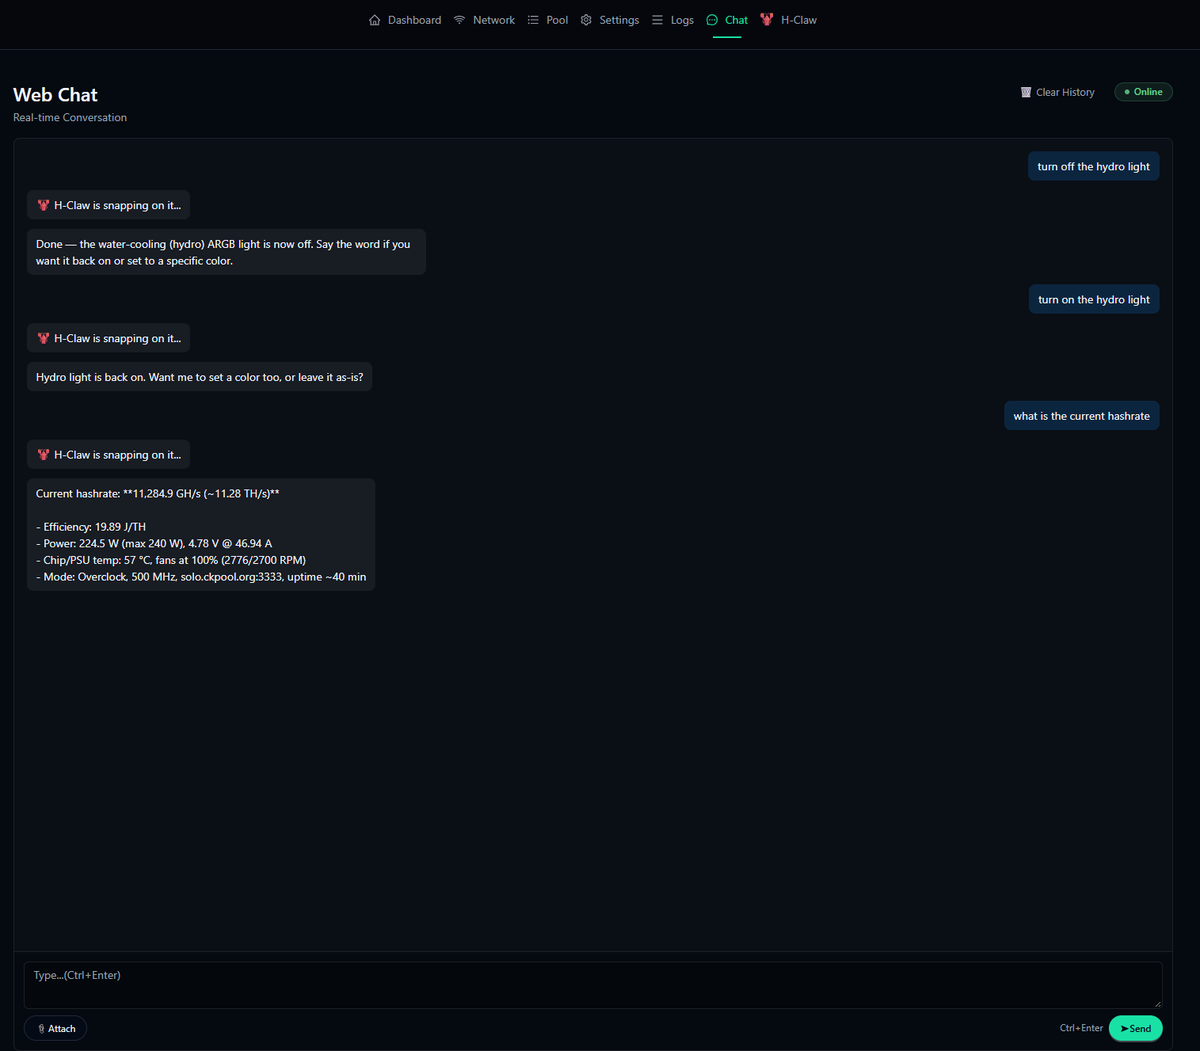Click the Chat bubble icon
The width and height of the screenshot is (1200, 1051).
pyautogui.click(x=712, y=20)
